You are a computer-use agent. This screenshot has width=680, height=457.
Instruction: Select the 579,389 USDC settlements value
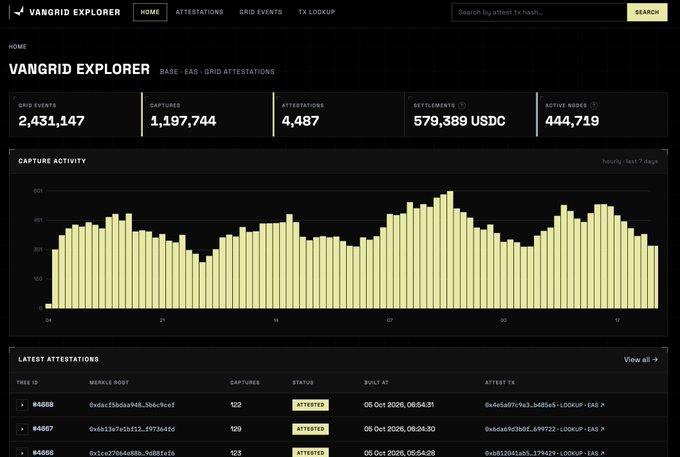pyautogui.click(x=459, y=121)
